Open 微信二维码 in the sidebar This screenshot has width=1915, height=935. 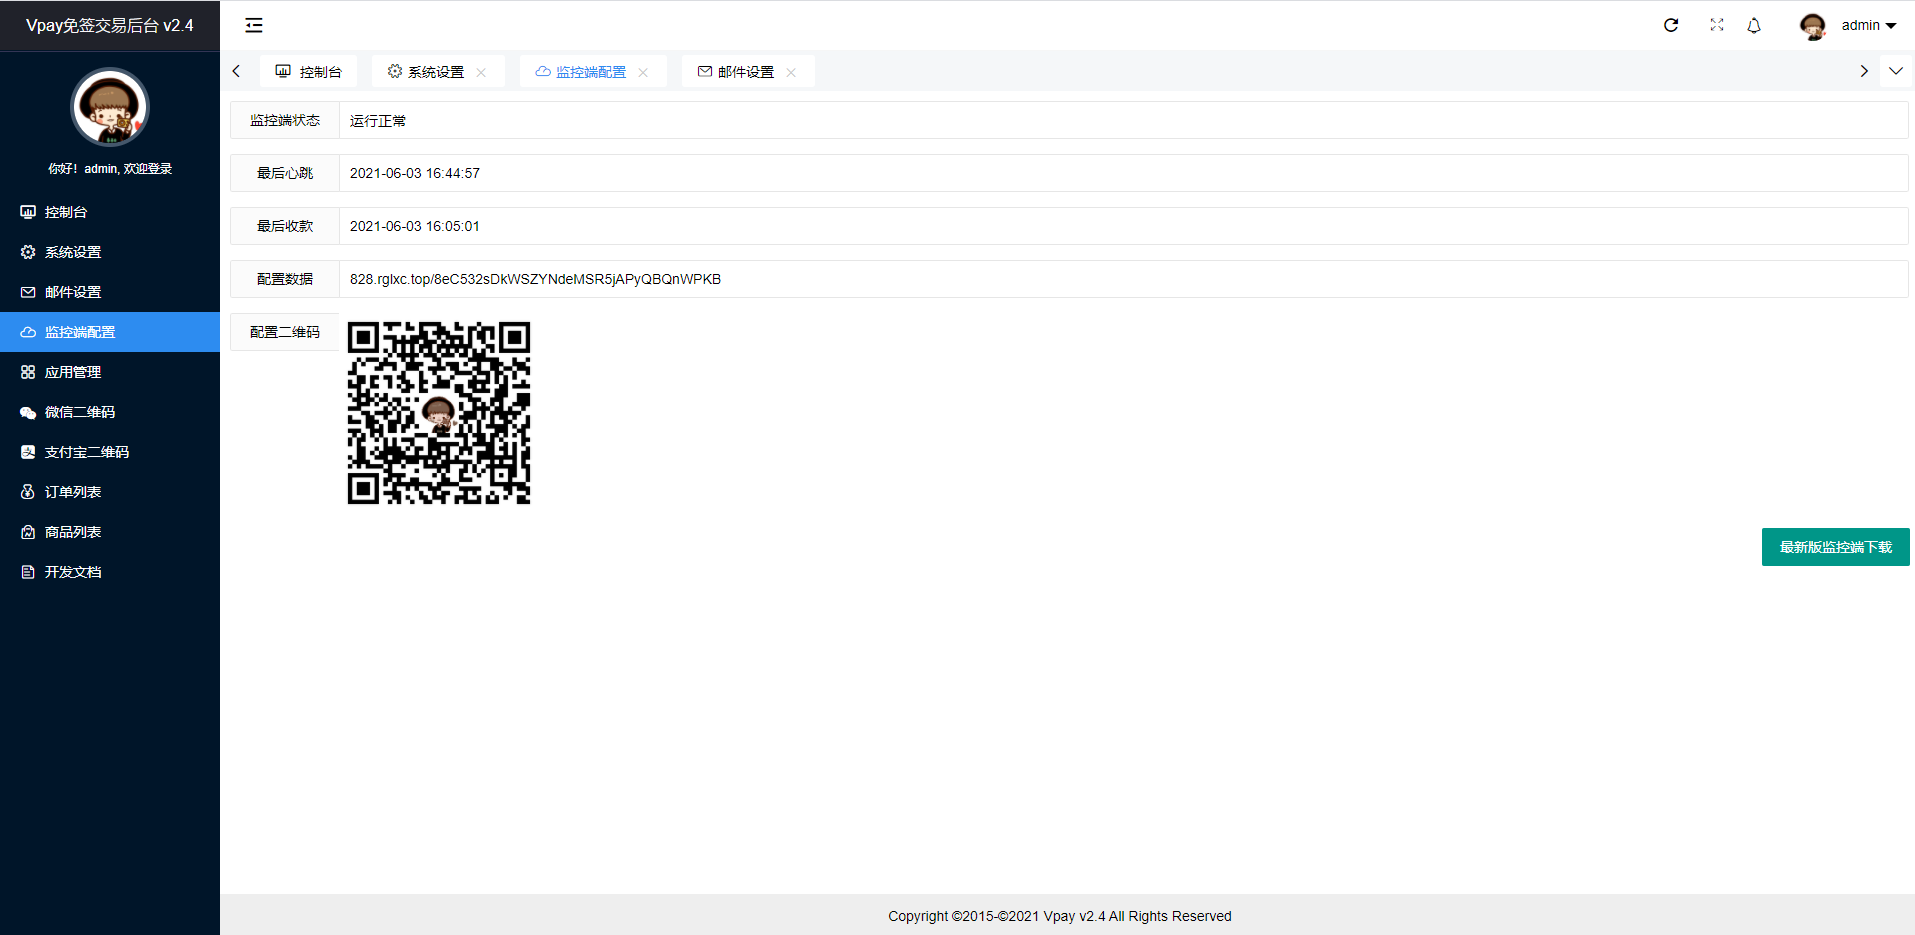point(80,412)
